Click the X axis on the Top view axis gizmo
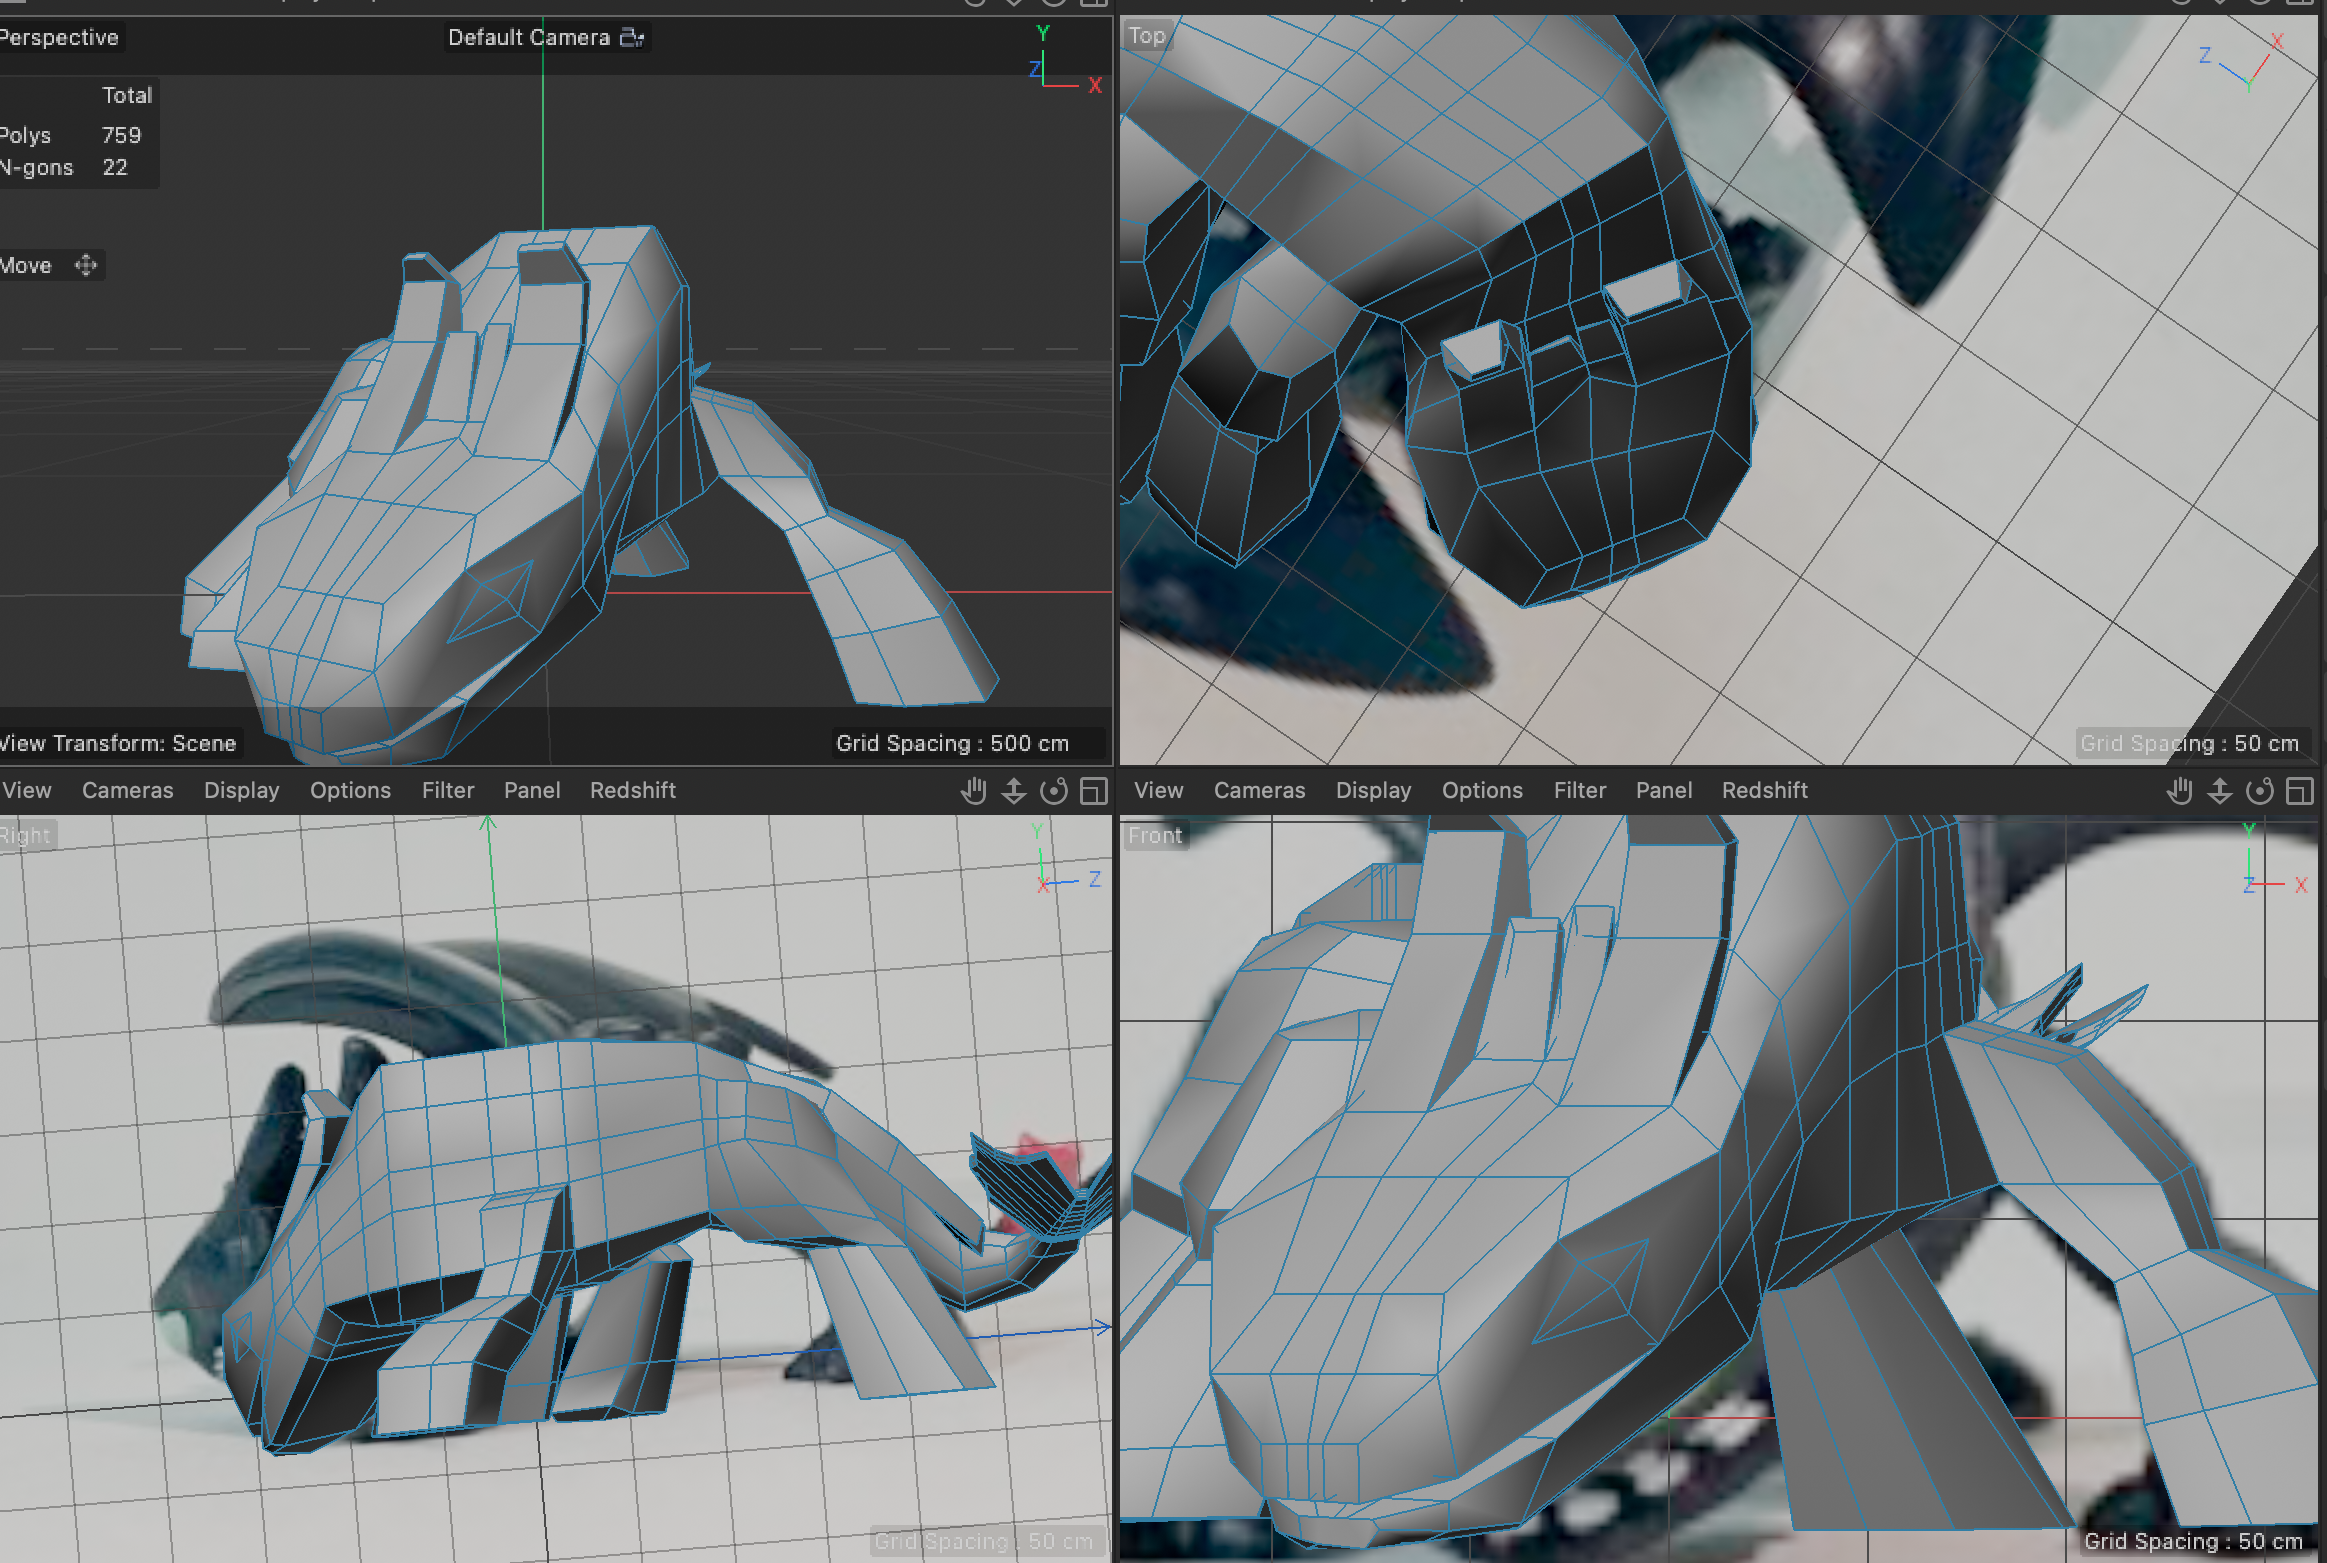This screenshot has width=2327, height=1563. click(x=2277, y=41)
